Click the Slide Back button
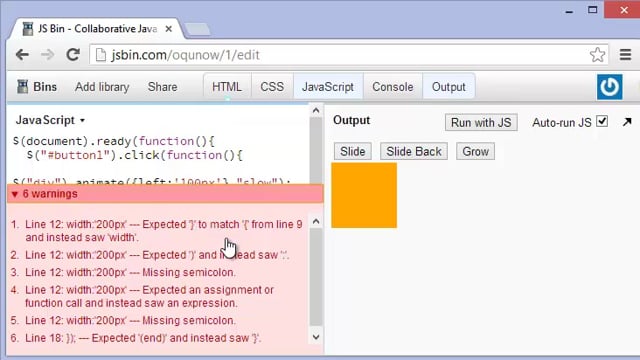640x360 pixels. (414, 151)
